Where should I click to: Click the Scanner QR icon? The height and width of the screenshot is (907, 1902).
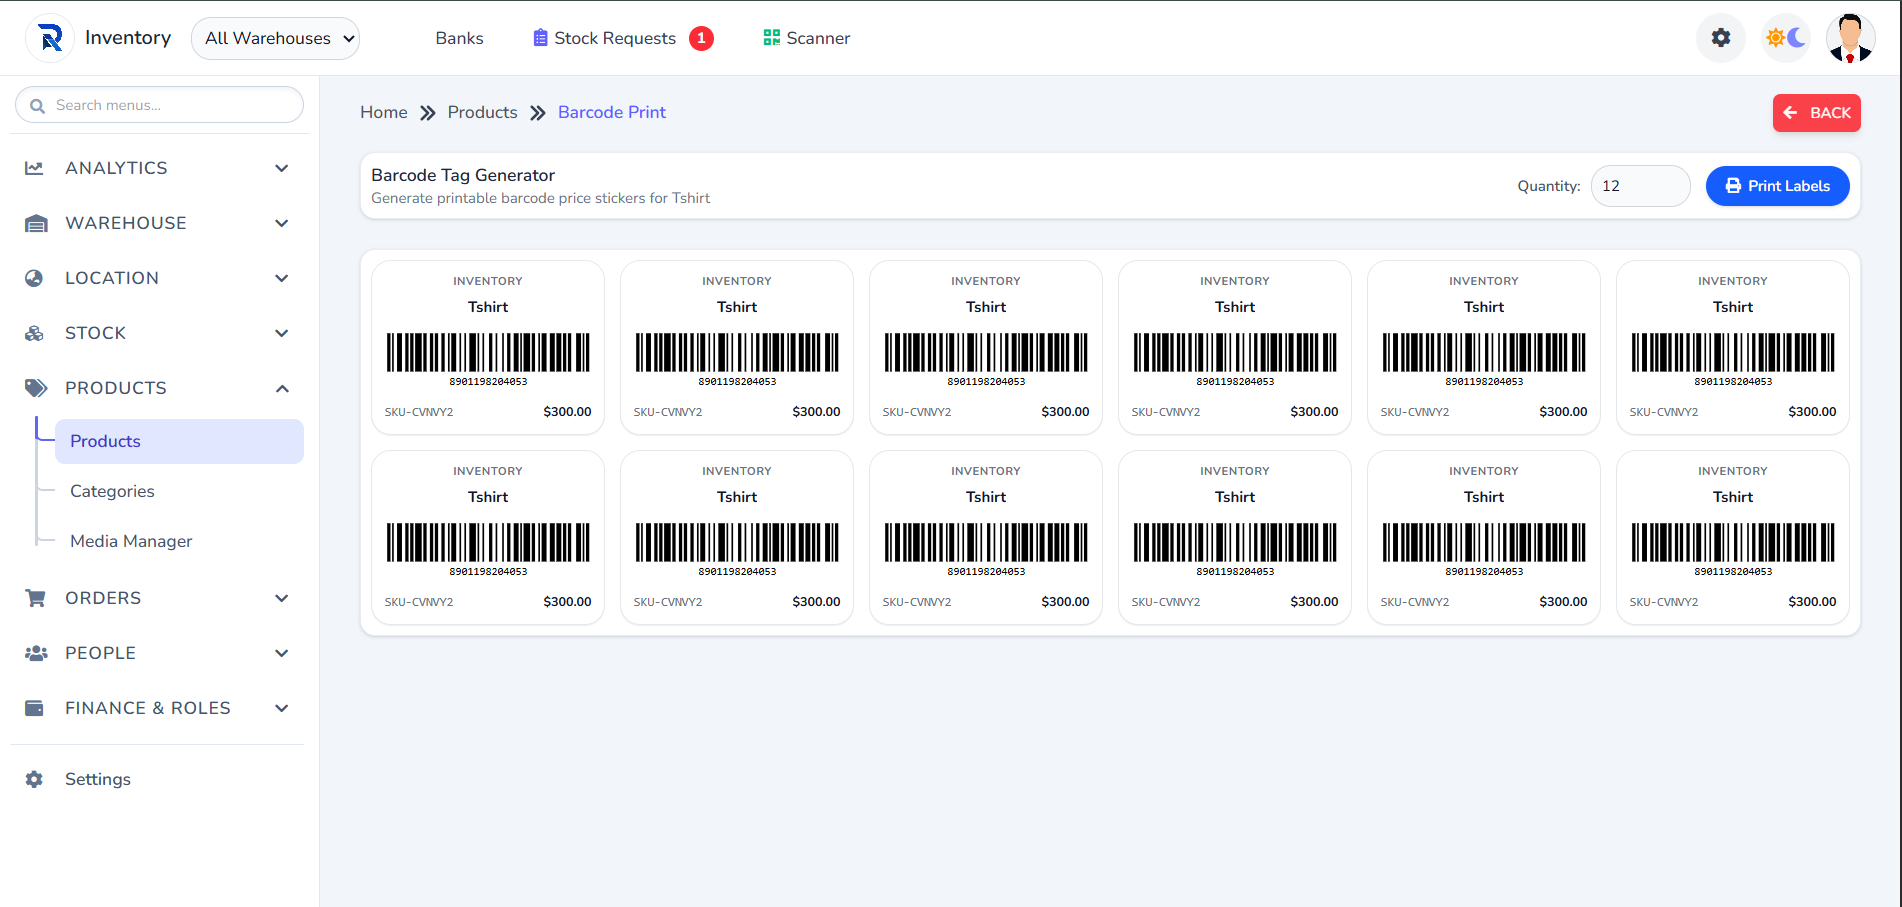point(771,38)
